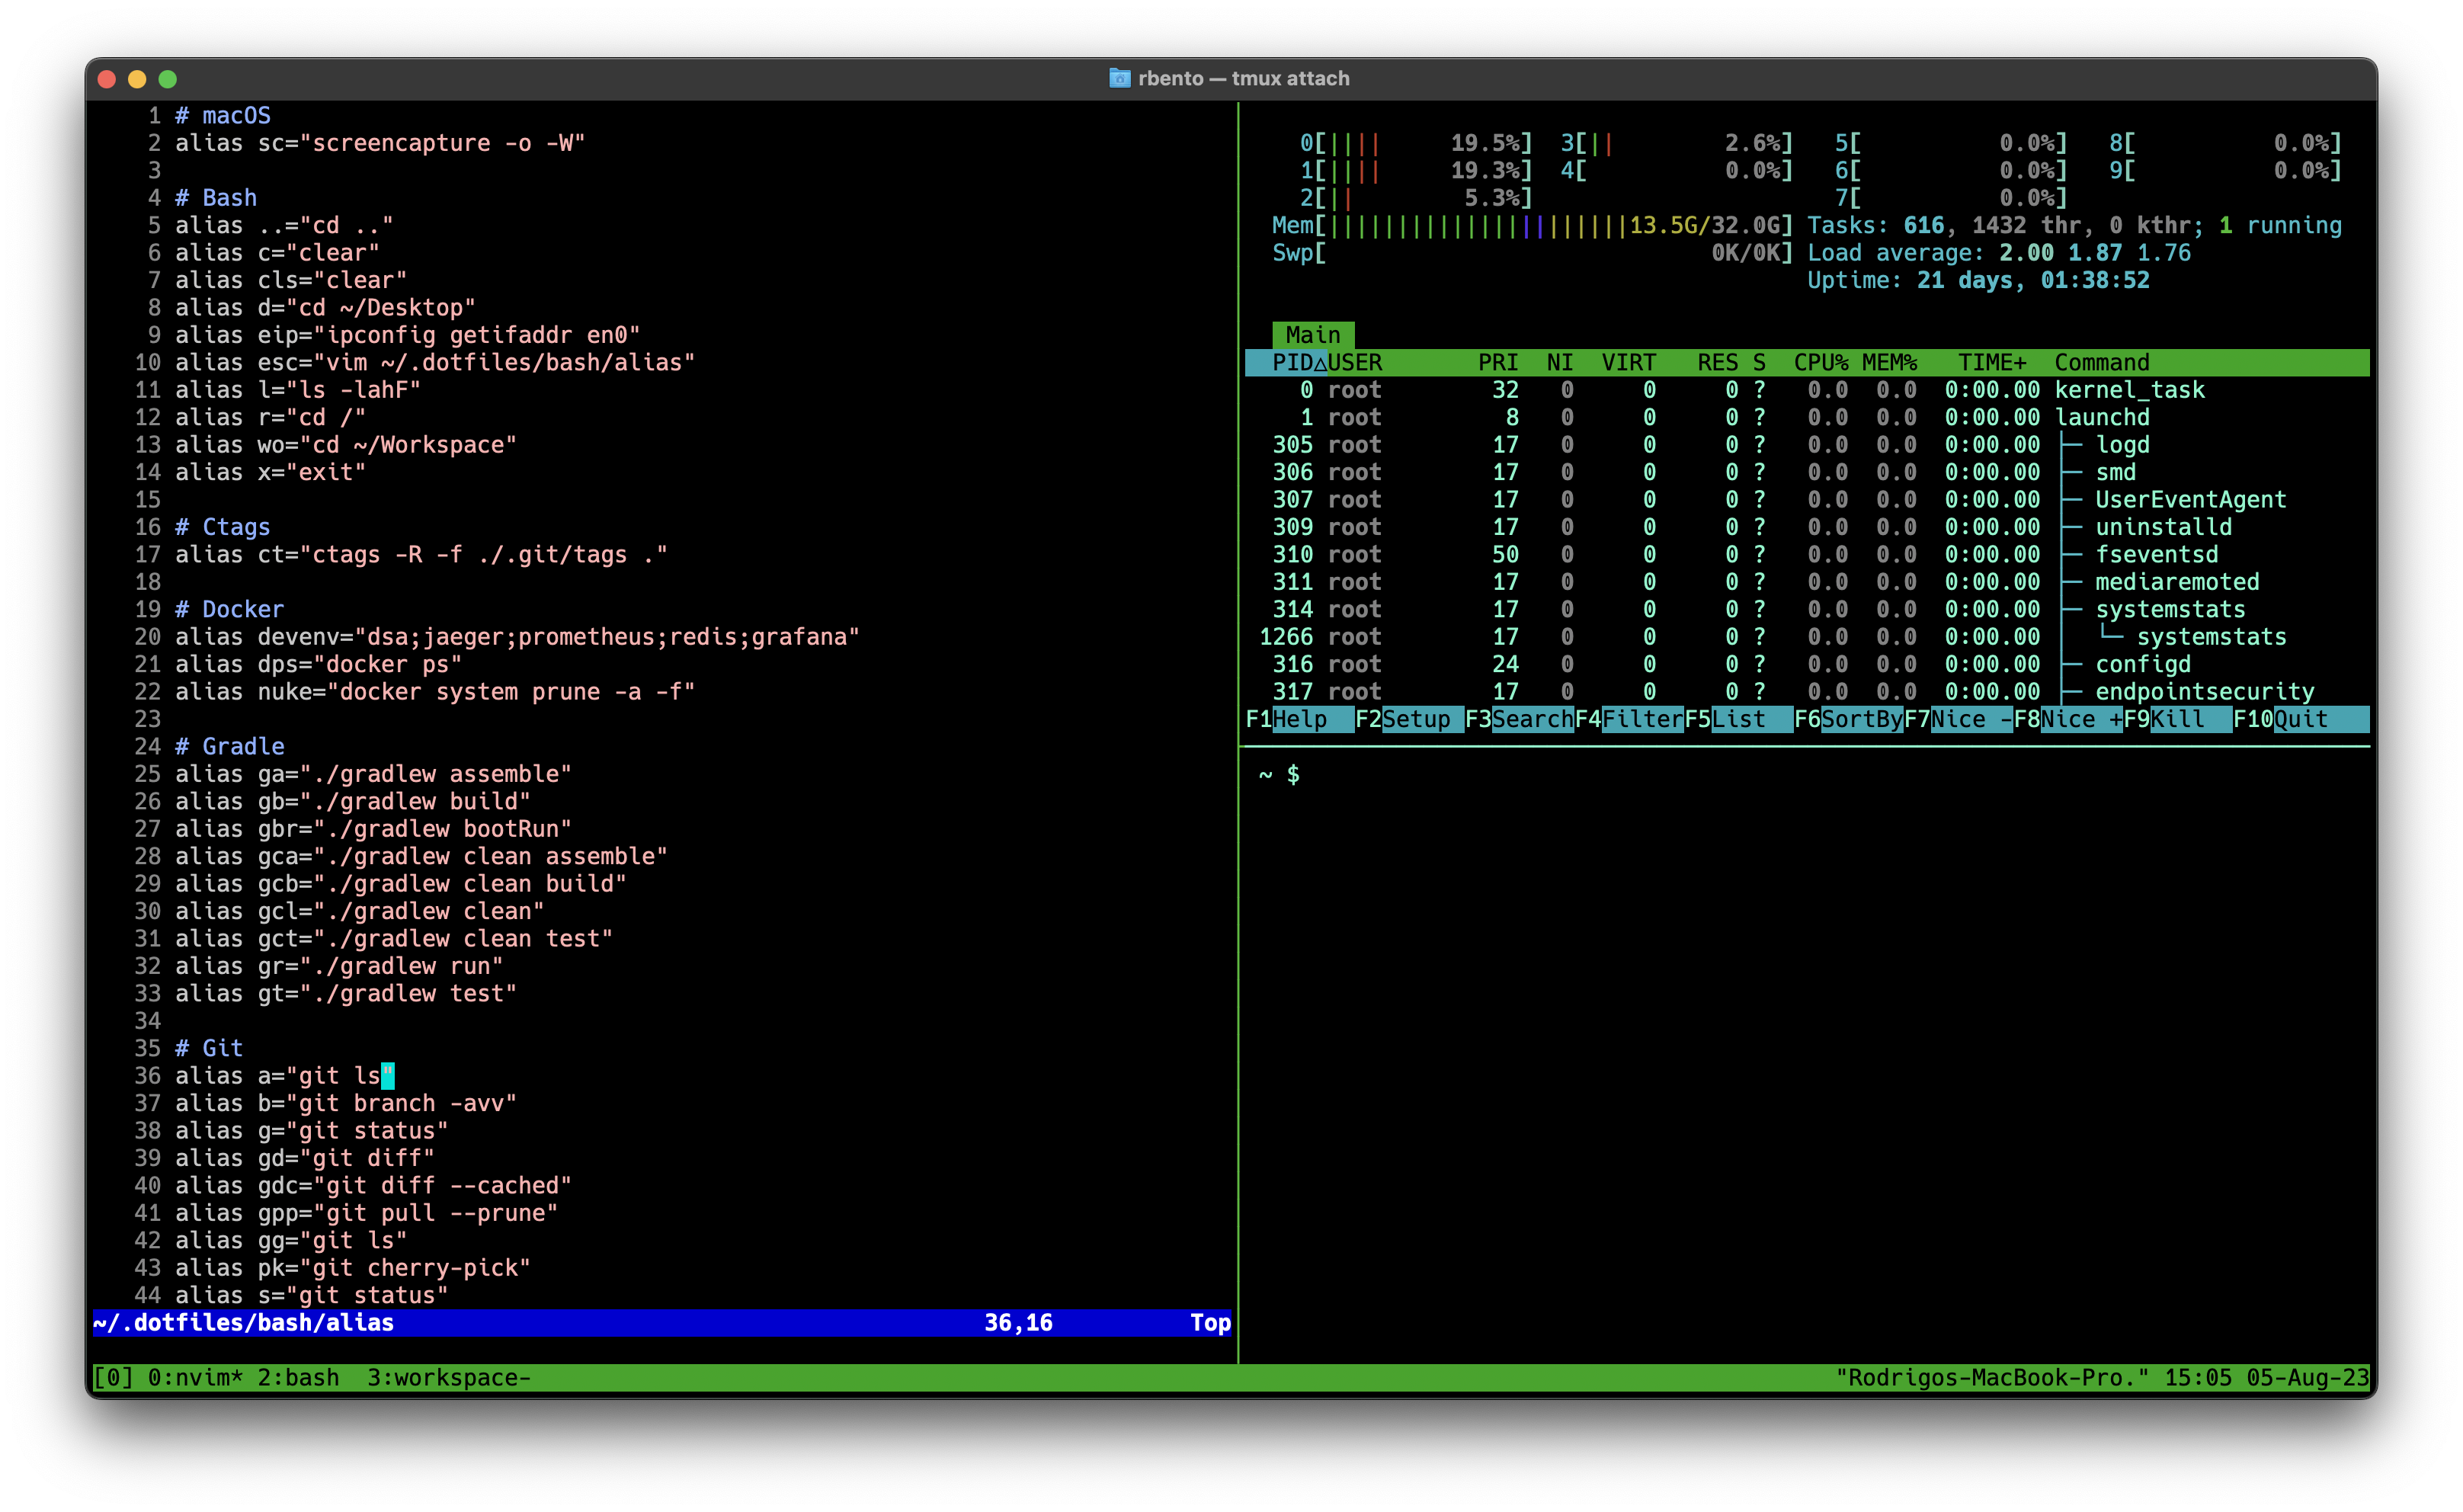The height and width of the screenshot is (1512, 2463).
Task: Click the alias nuke docker prune line
Action: (435, 692)
